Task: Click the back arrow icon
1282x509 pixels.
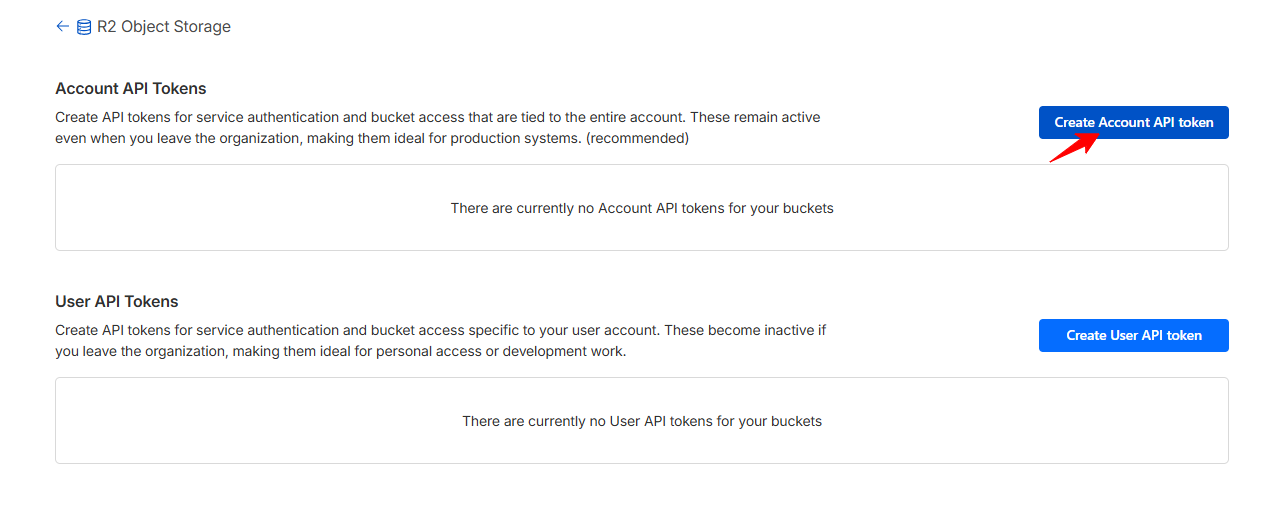Action: (63, 27)
